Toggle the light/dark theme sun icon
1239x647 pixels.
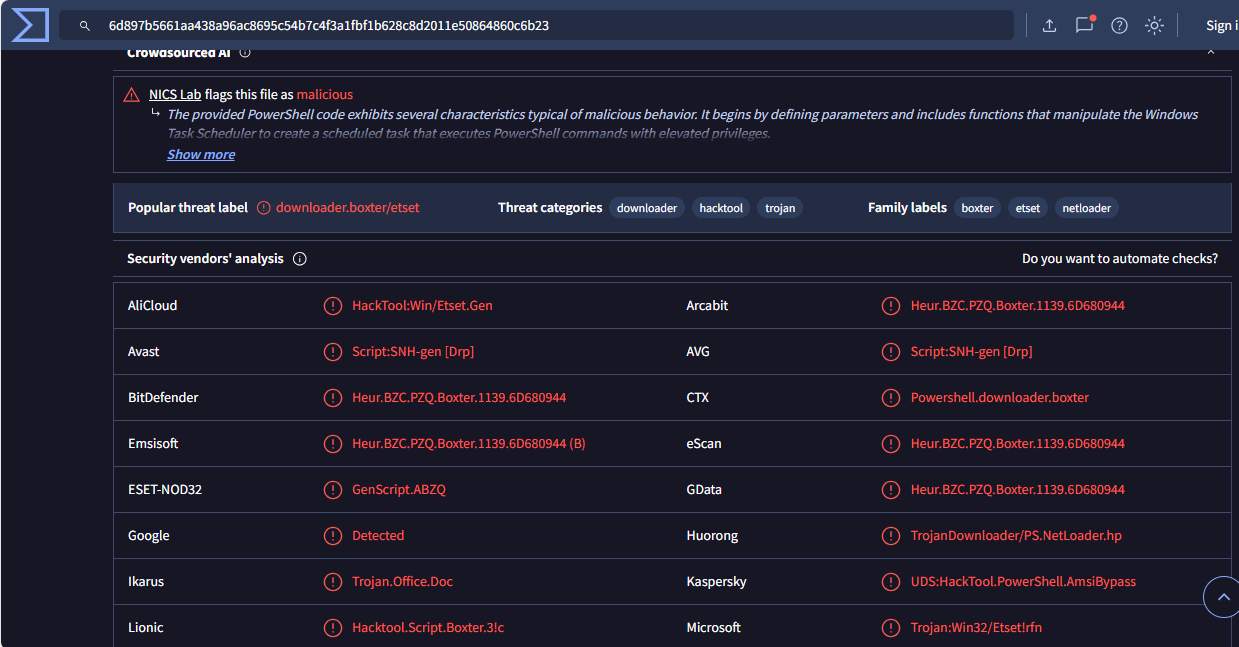(1154, 26)
